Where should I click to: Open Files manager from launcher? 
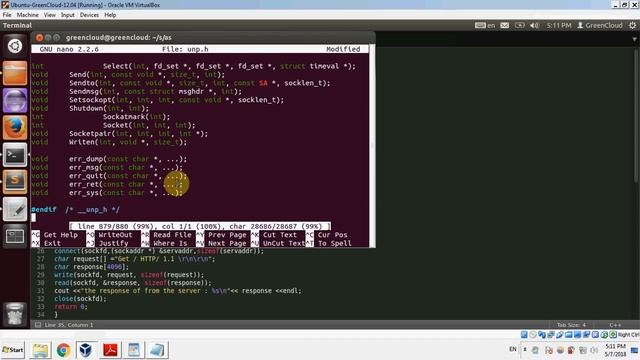15,73
